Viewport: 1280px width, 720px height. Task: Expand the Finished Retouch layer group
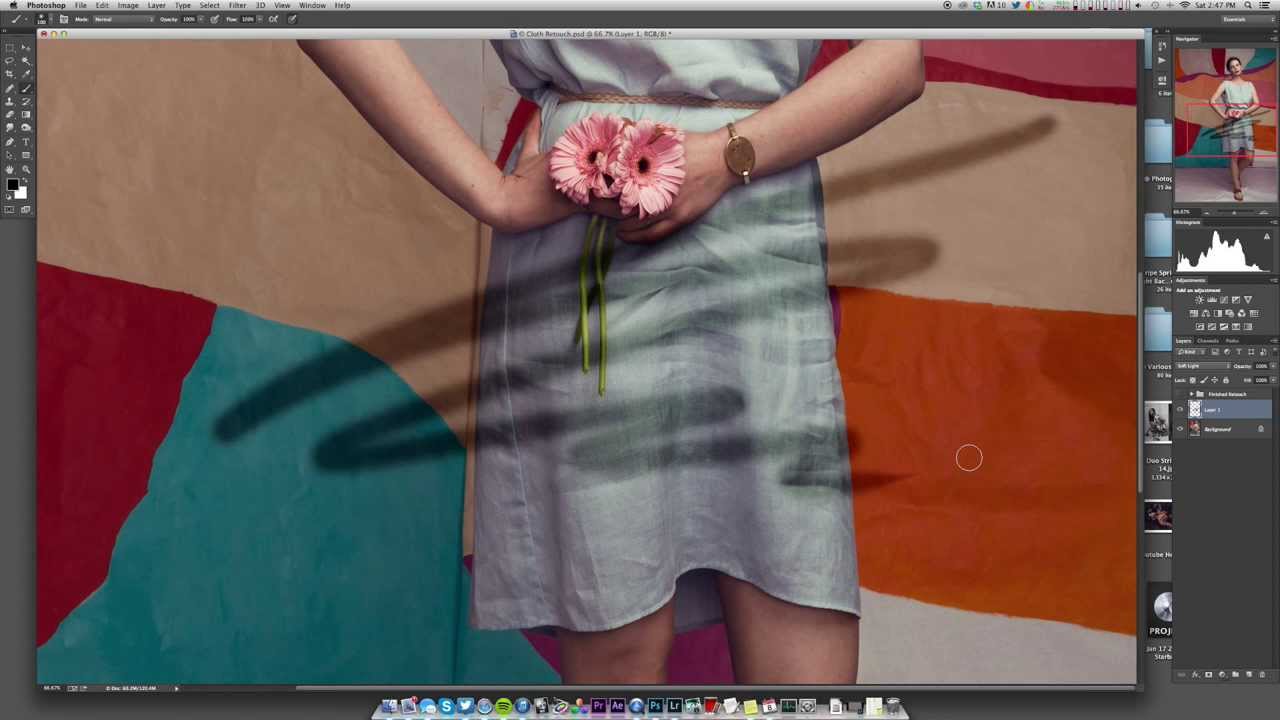point(1191,394)
